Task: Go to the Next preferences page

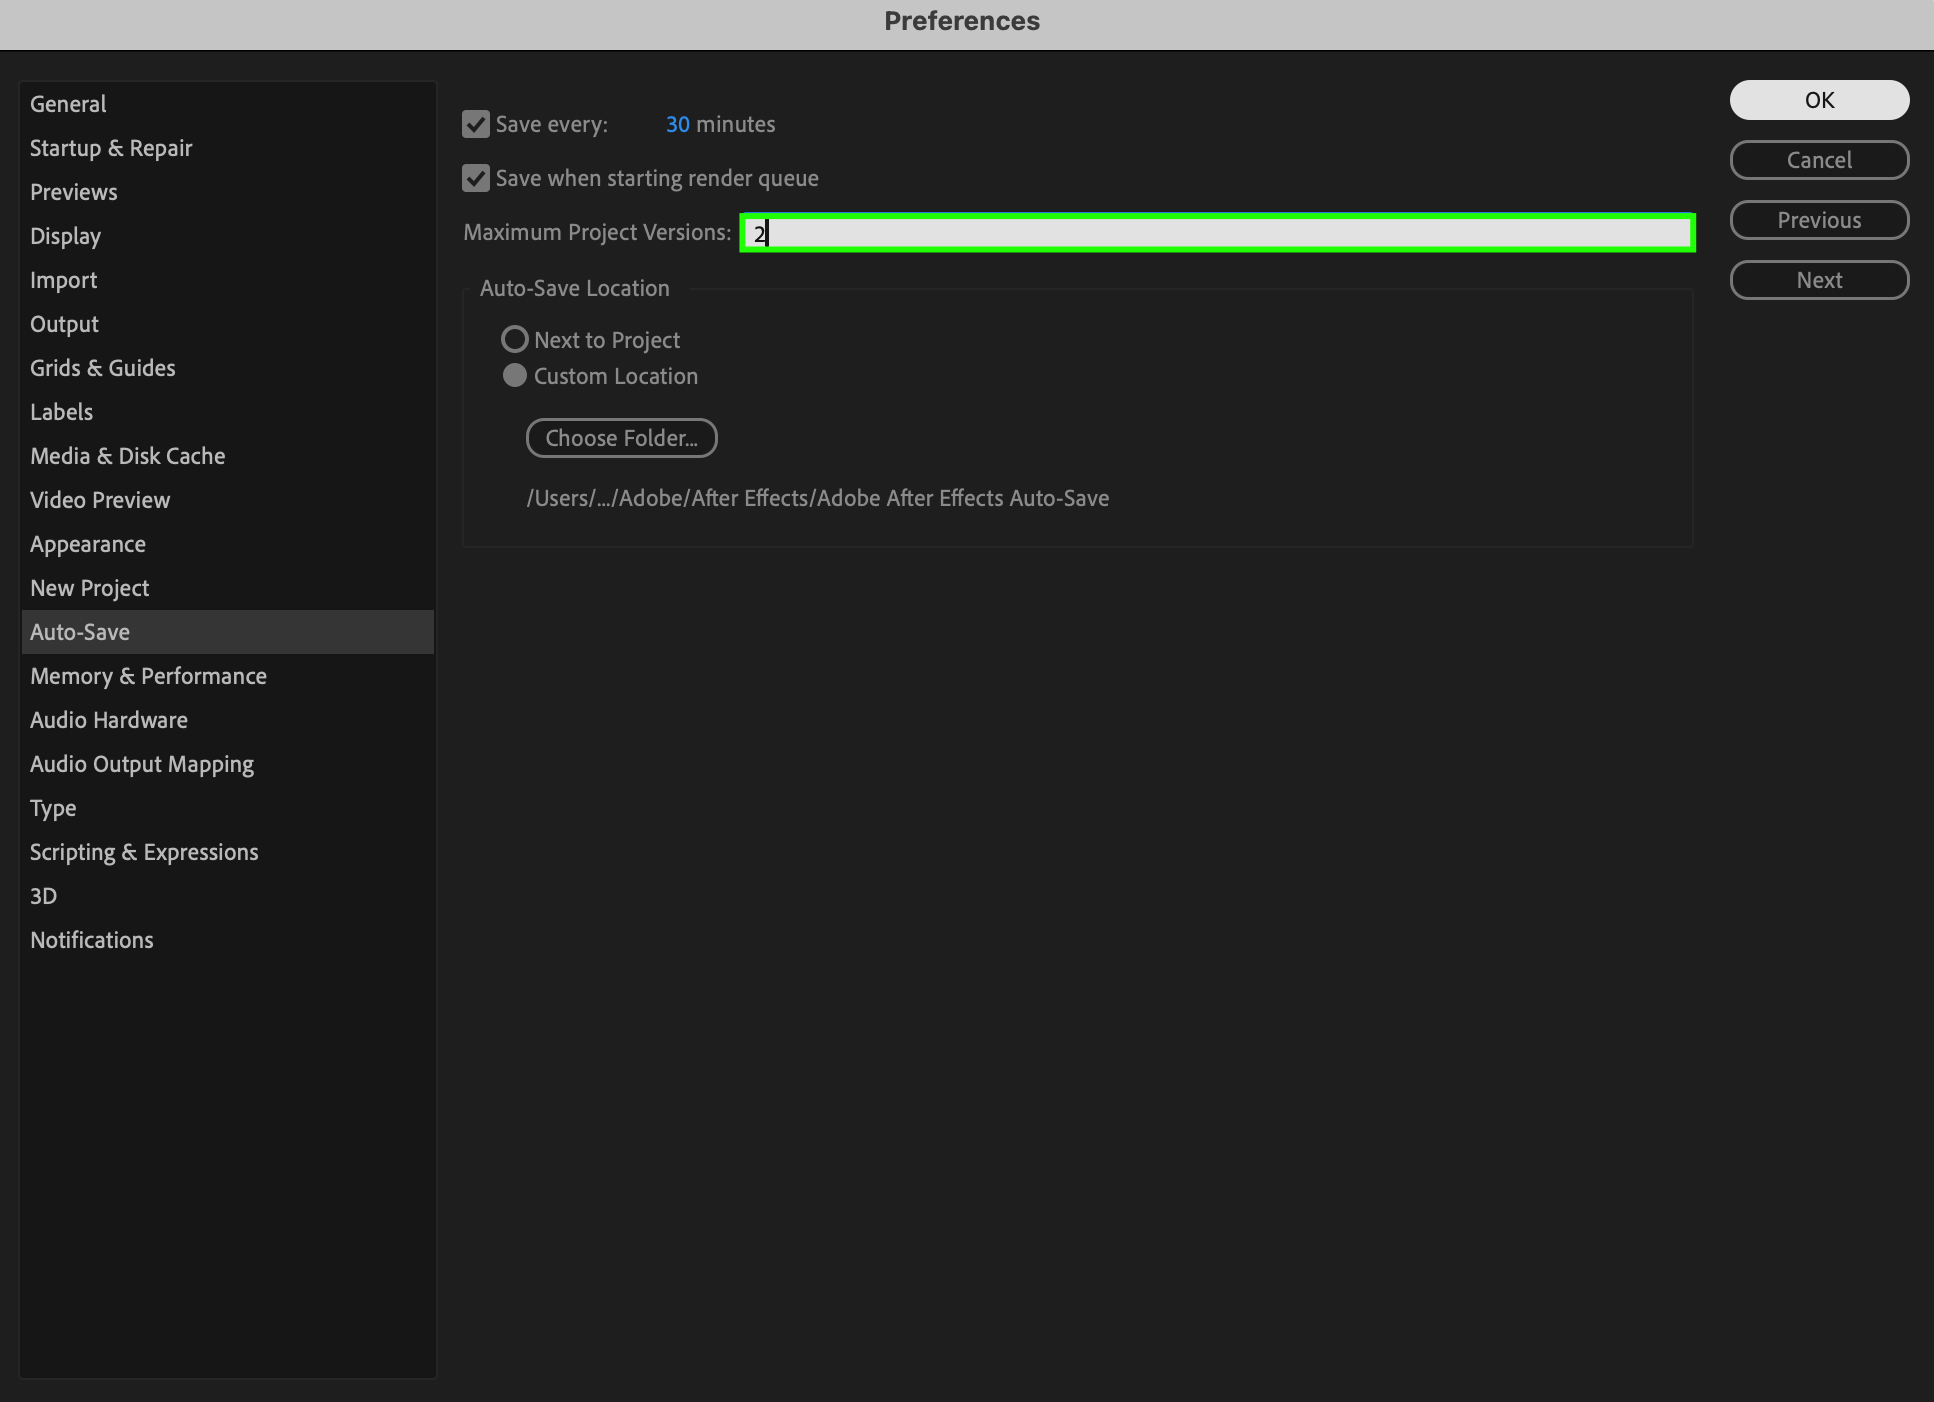Action: 1819,280
